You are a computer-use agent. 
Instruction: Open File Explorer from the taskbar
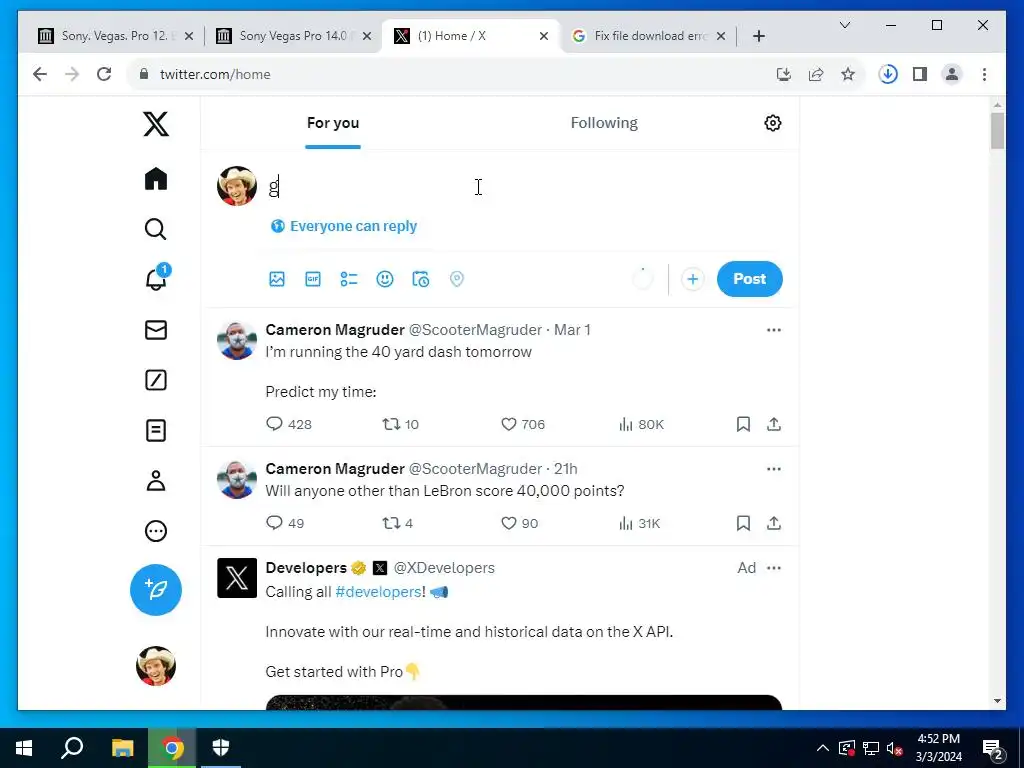tap(122, 748)
